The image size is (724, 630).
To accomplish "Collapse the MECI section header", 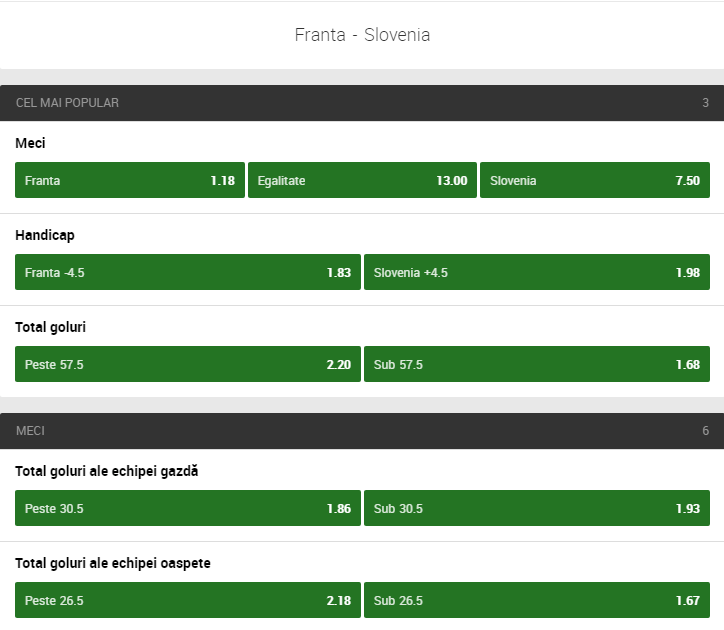I will tap(362, 431).
